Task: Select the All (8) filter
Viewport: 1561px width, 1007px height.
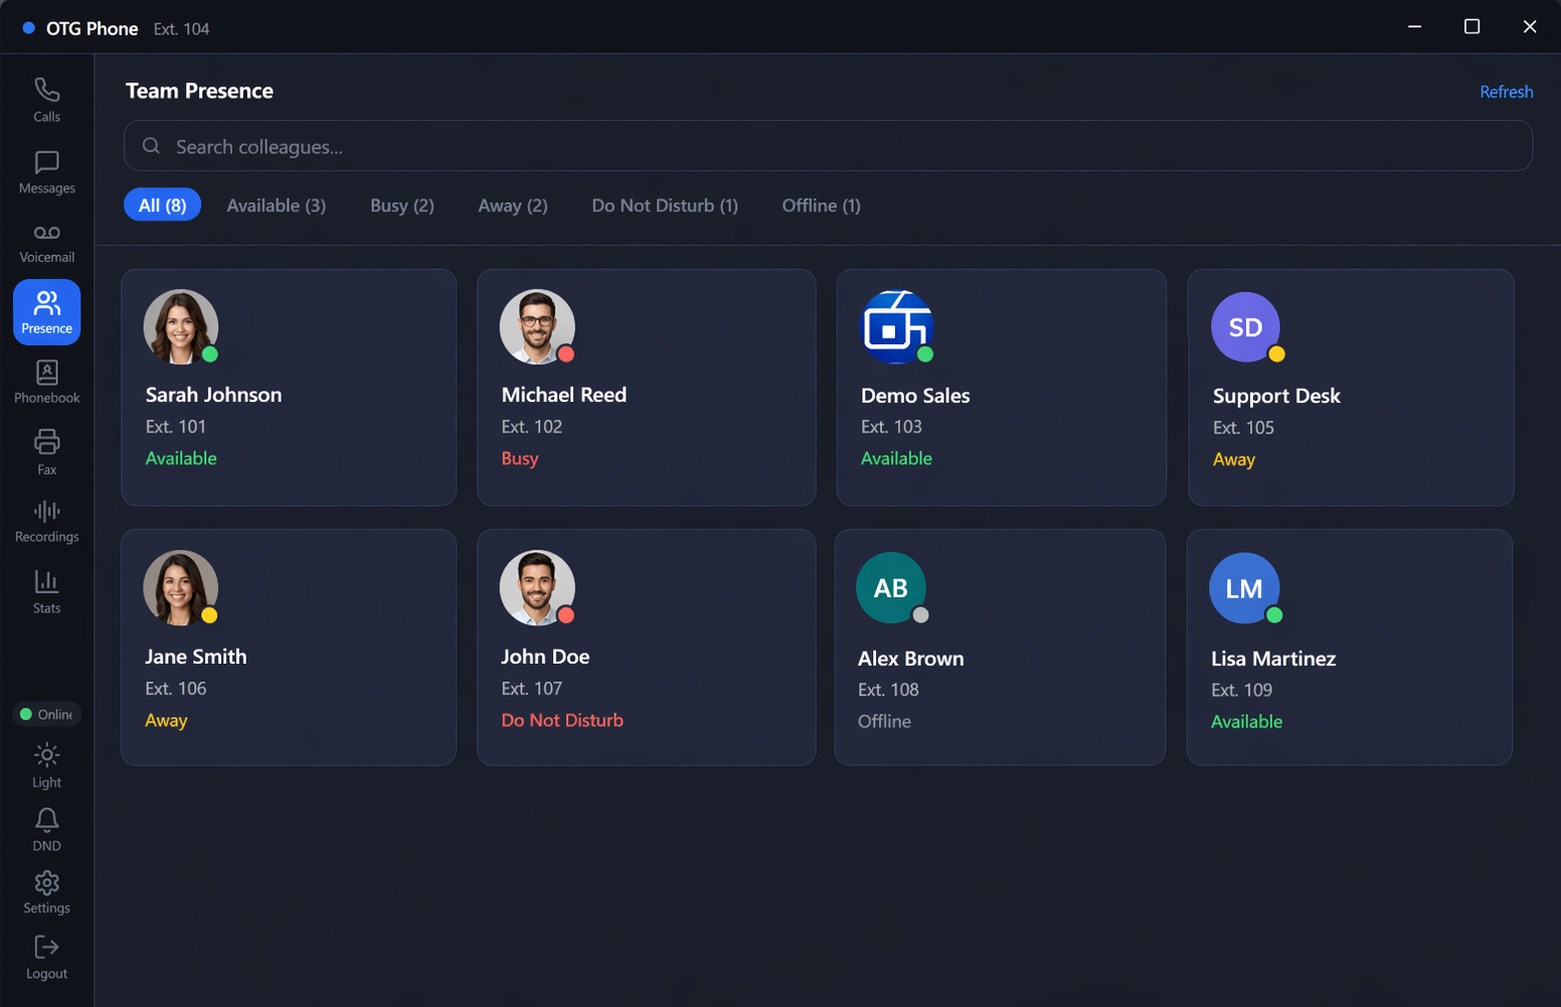Action: (x=162, y=205)
